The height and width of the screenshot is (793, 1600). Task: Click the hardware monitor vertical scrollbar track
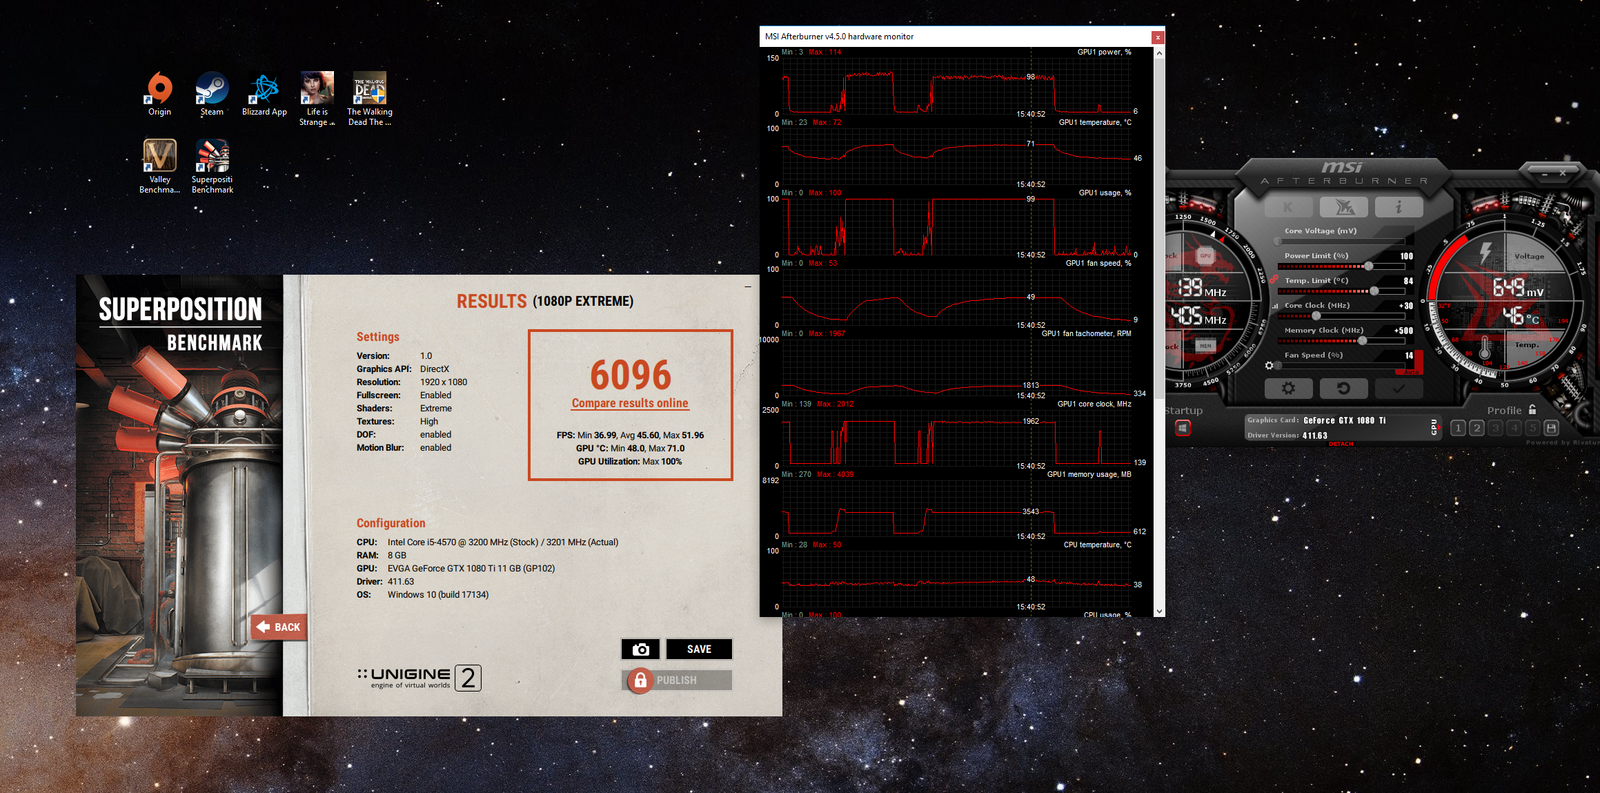(x=1160, y=331)
